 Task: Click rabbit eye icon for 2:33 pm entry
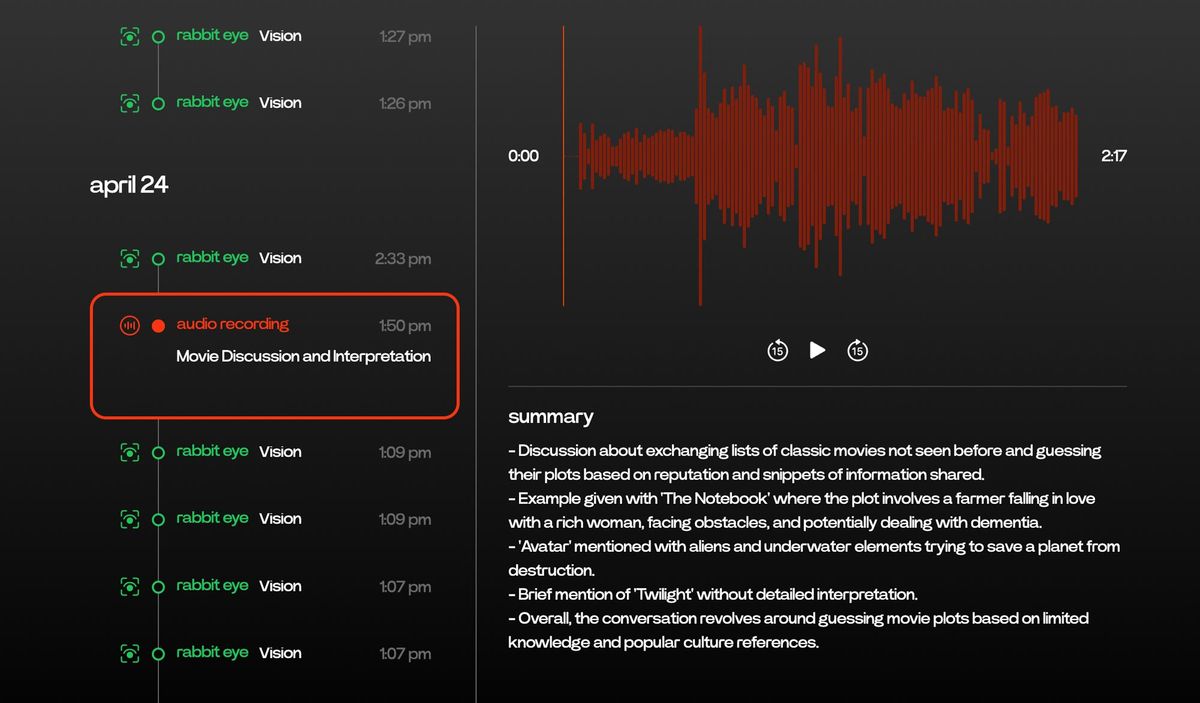pyautogui.click(x=129, y=258)
